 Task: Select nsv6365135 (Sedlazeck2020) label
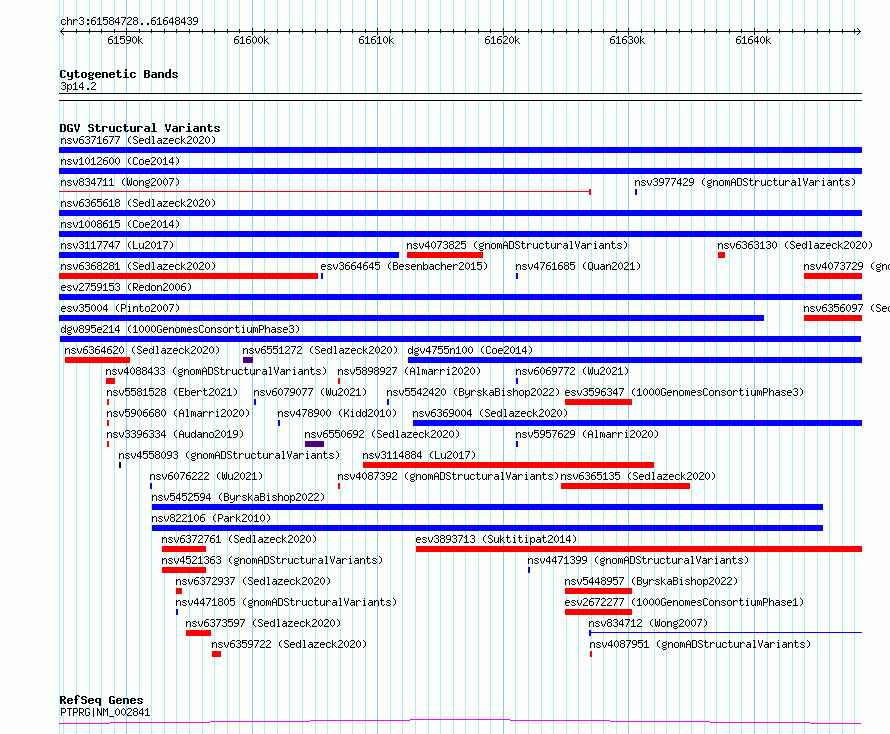tap(638, 476)
